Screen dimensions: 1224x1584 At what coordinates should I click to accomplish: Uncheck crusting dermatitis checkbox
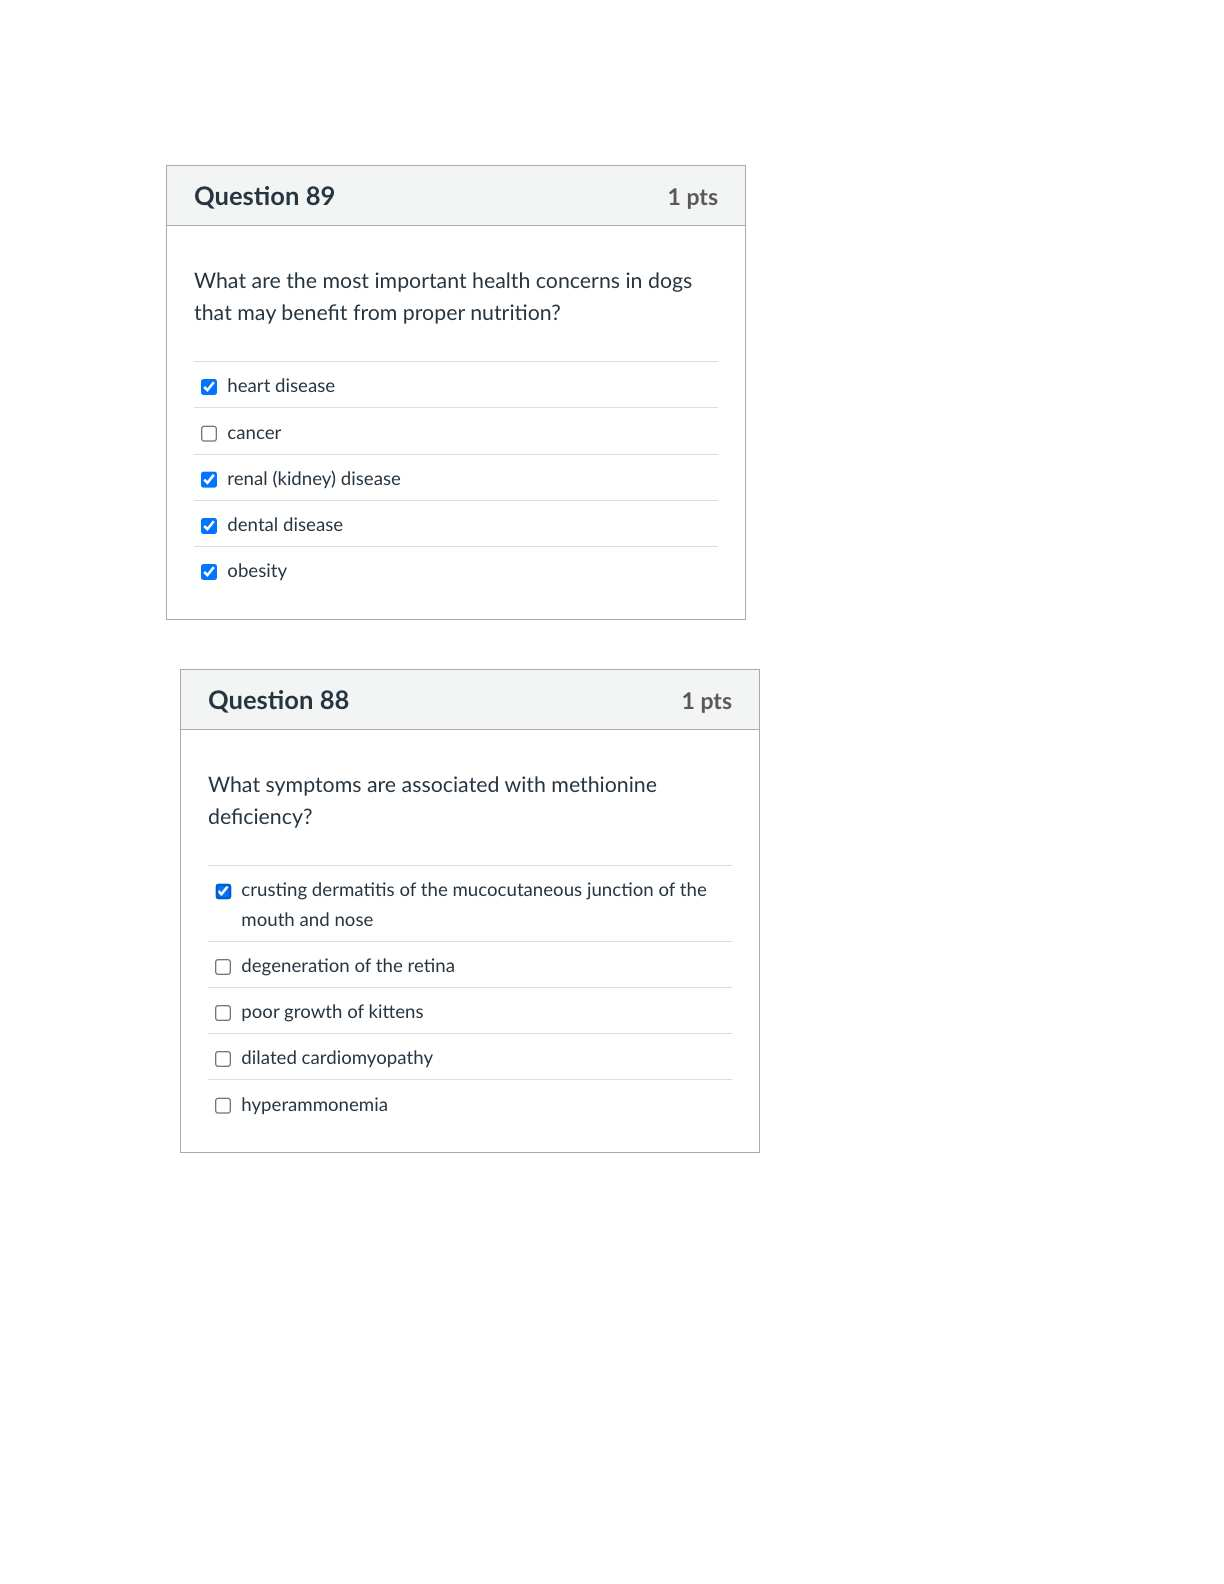pyautogui.click(x=223, y=891)
